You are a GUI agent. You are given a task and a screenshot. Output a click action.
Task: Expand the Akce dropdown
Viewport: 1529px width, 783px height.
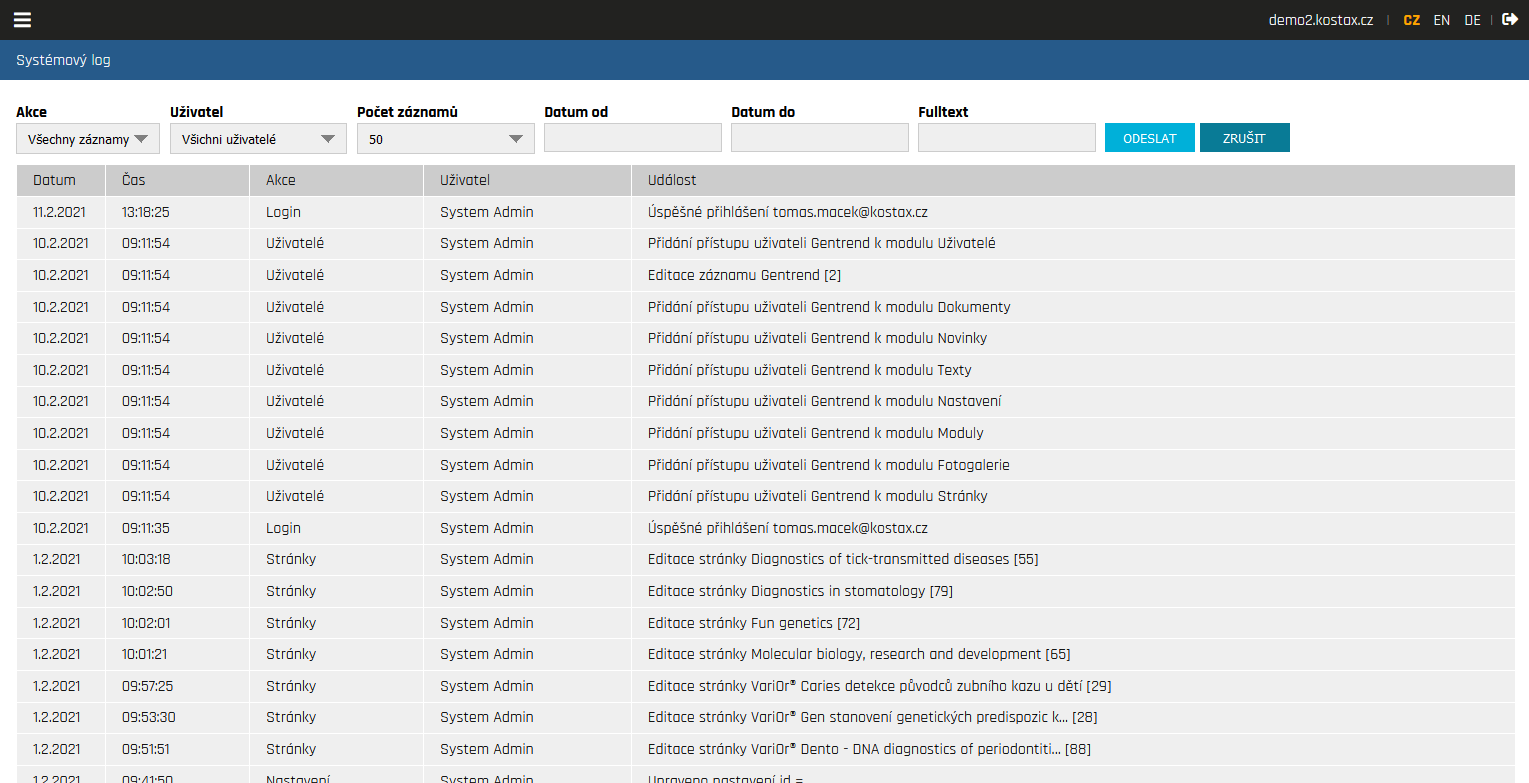tap(88, 139)
